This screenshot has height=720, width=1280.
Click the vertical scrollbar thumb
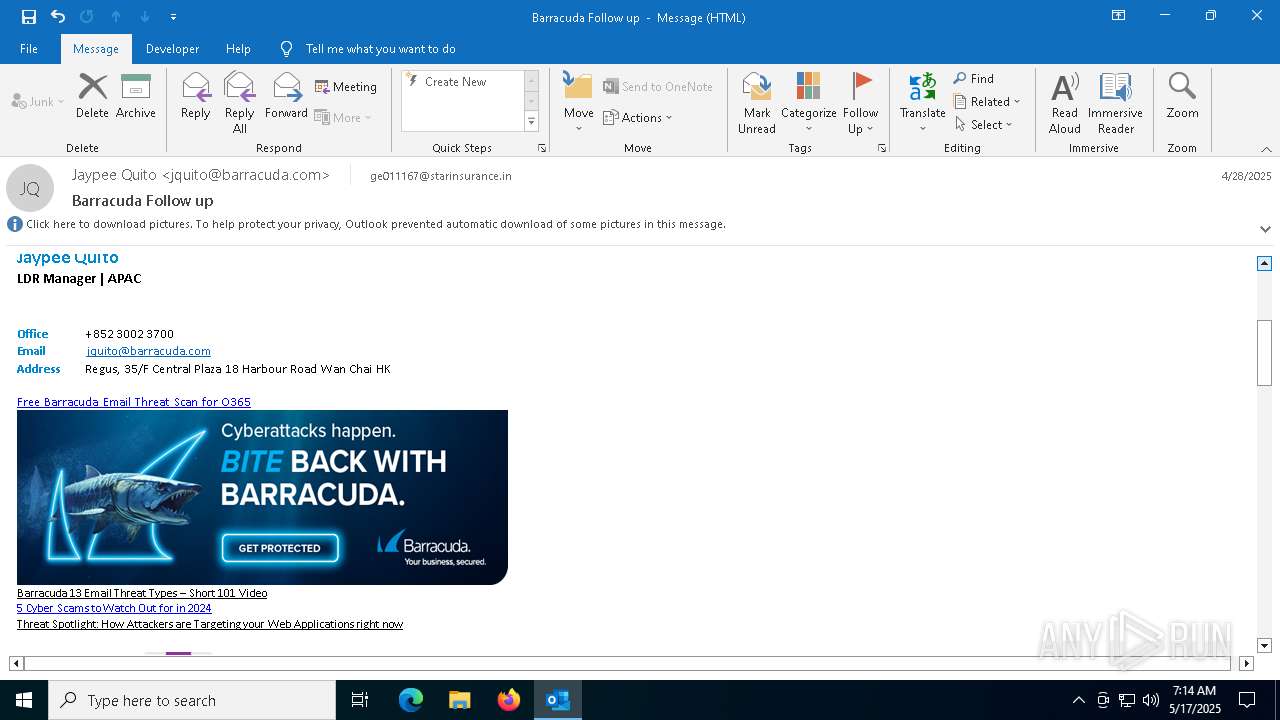(x=1264, y=352)
